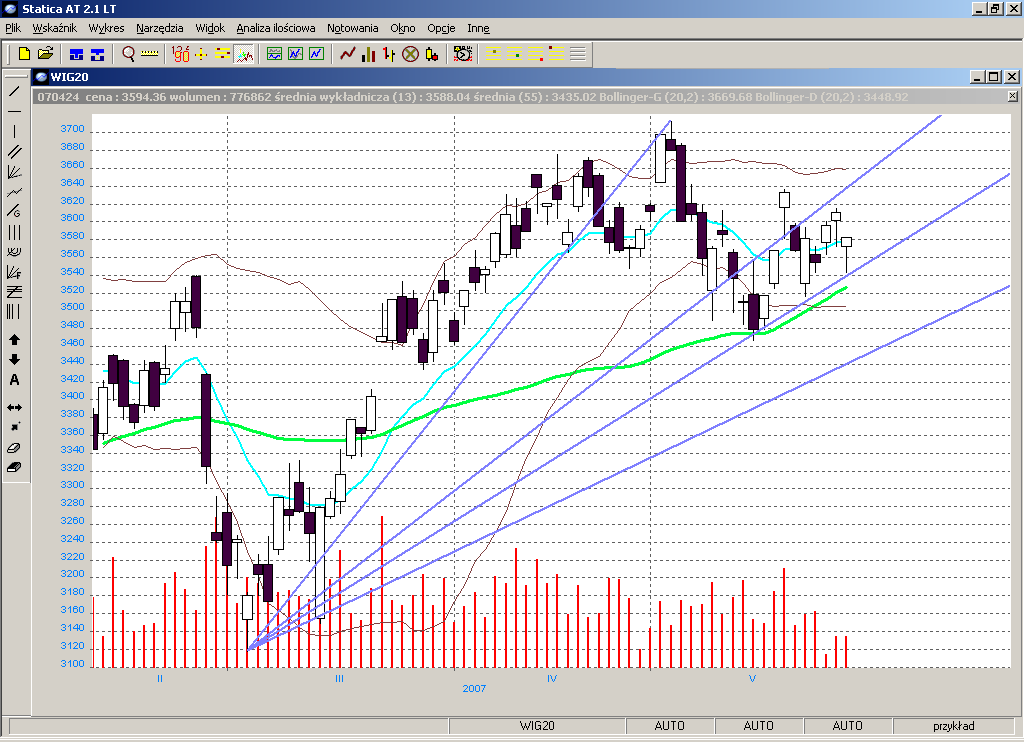Select the Fibonacci retracement levels tool
1024x742 pixels.
point(14,291)
